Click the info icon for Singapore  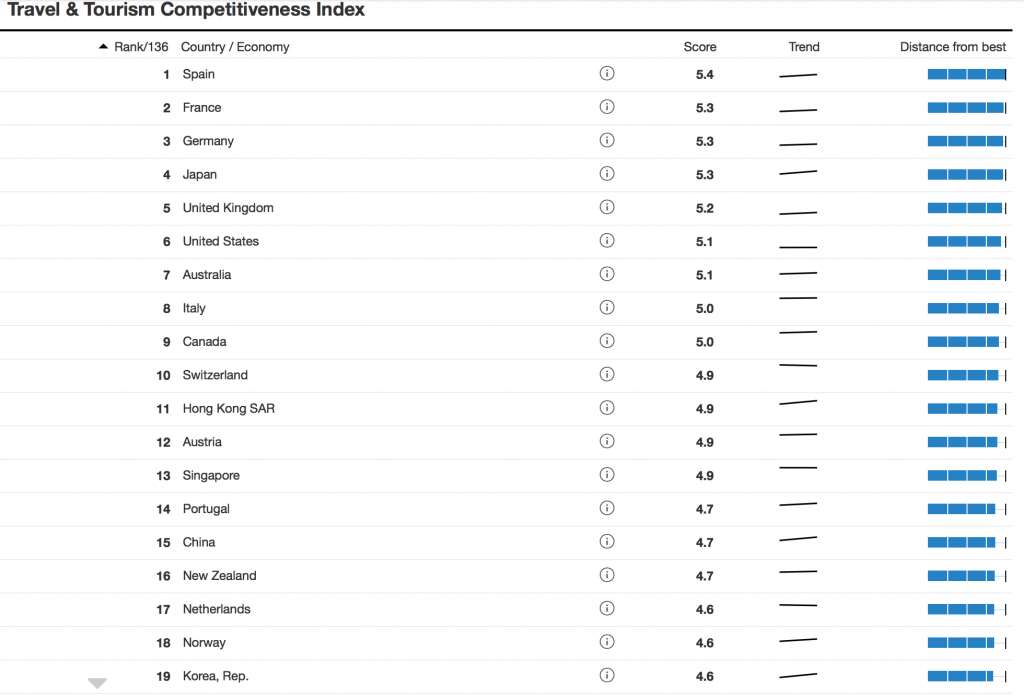click(606, 475)
